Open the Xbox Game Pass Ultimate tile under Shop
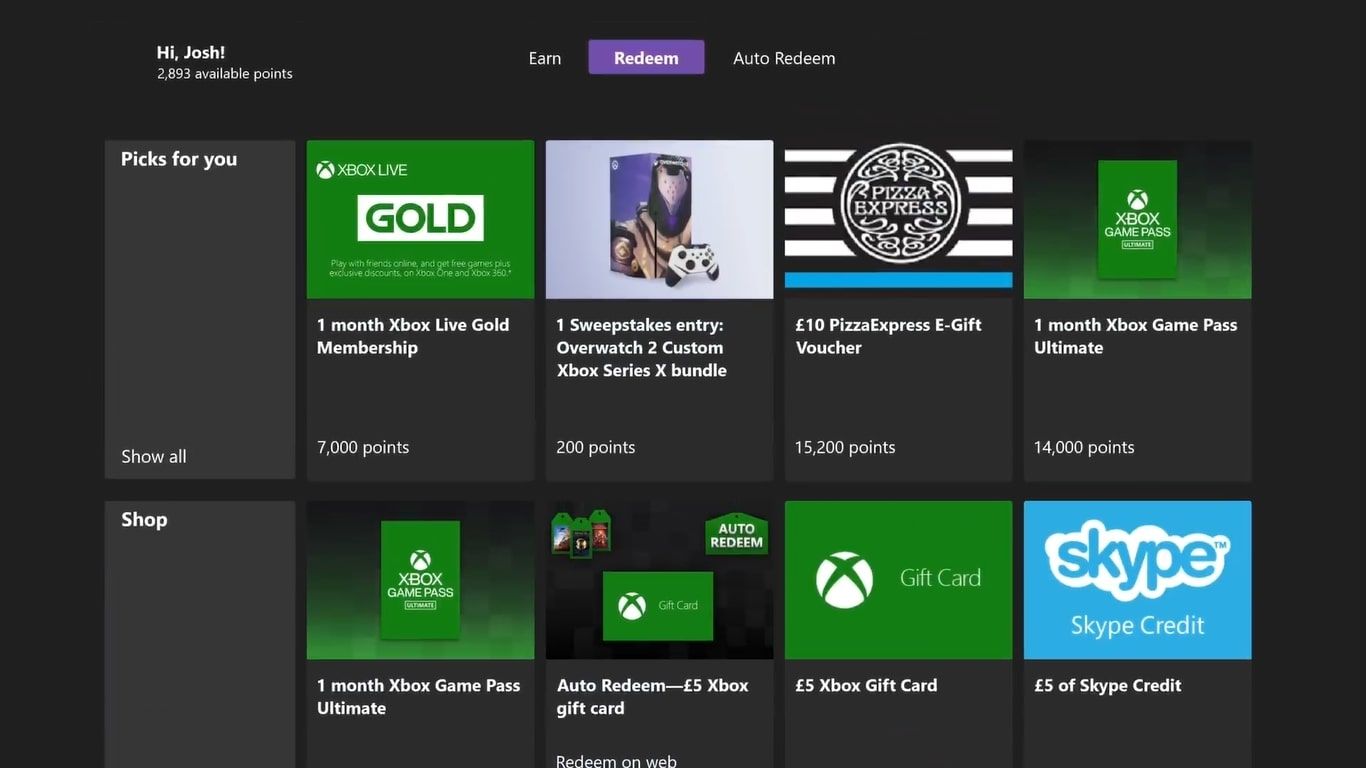This screenshot has height=768, width=1366. click(419, 580)
